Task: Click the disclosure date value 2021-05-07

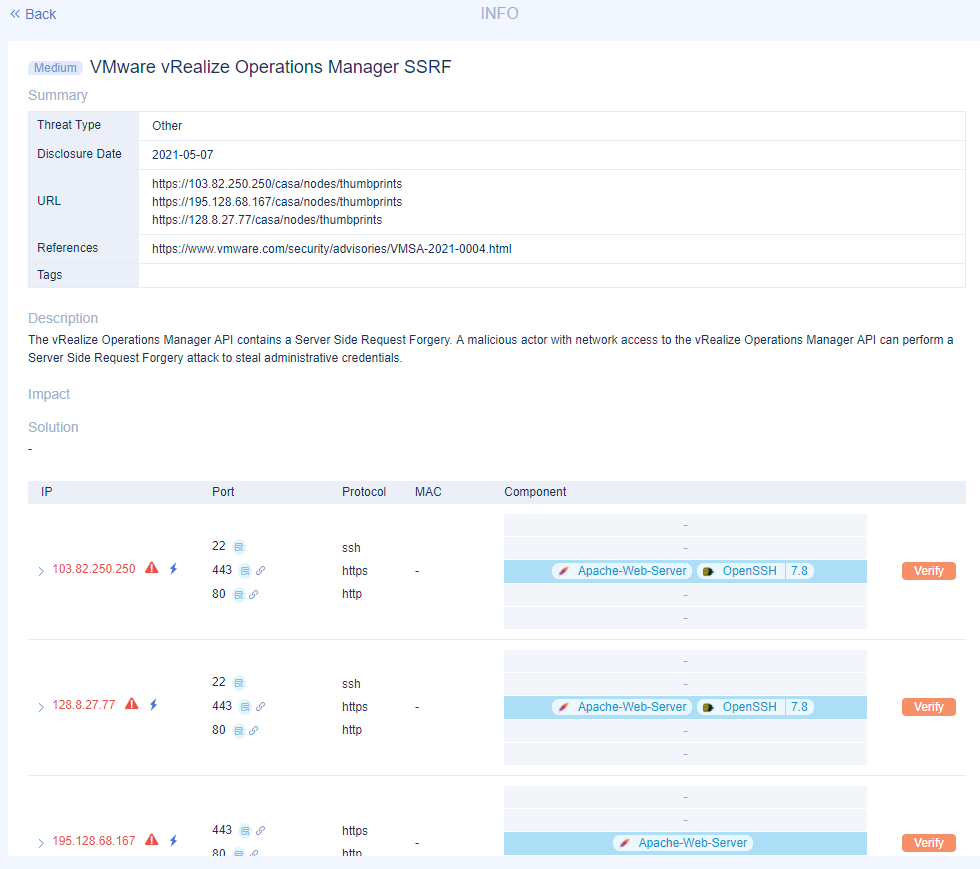Action: tap(182, 155)
